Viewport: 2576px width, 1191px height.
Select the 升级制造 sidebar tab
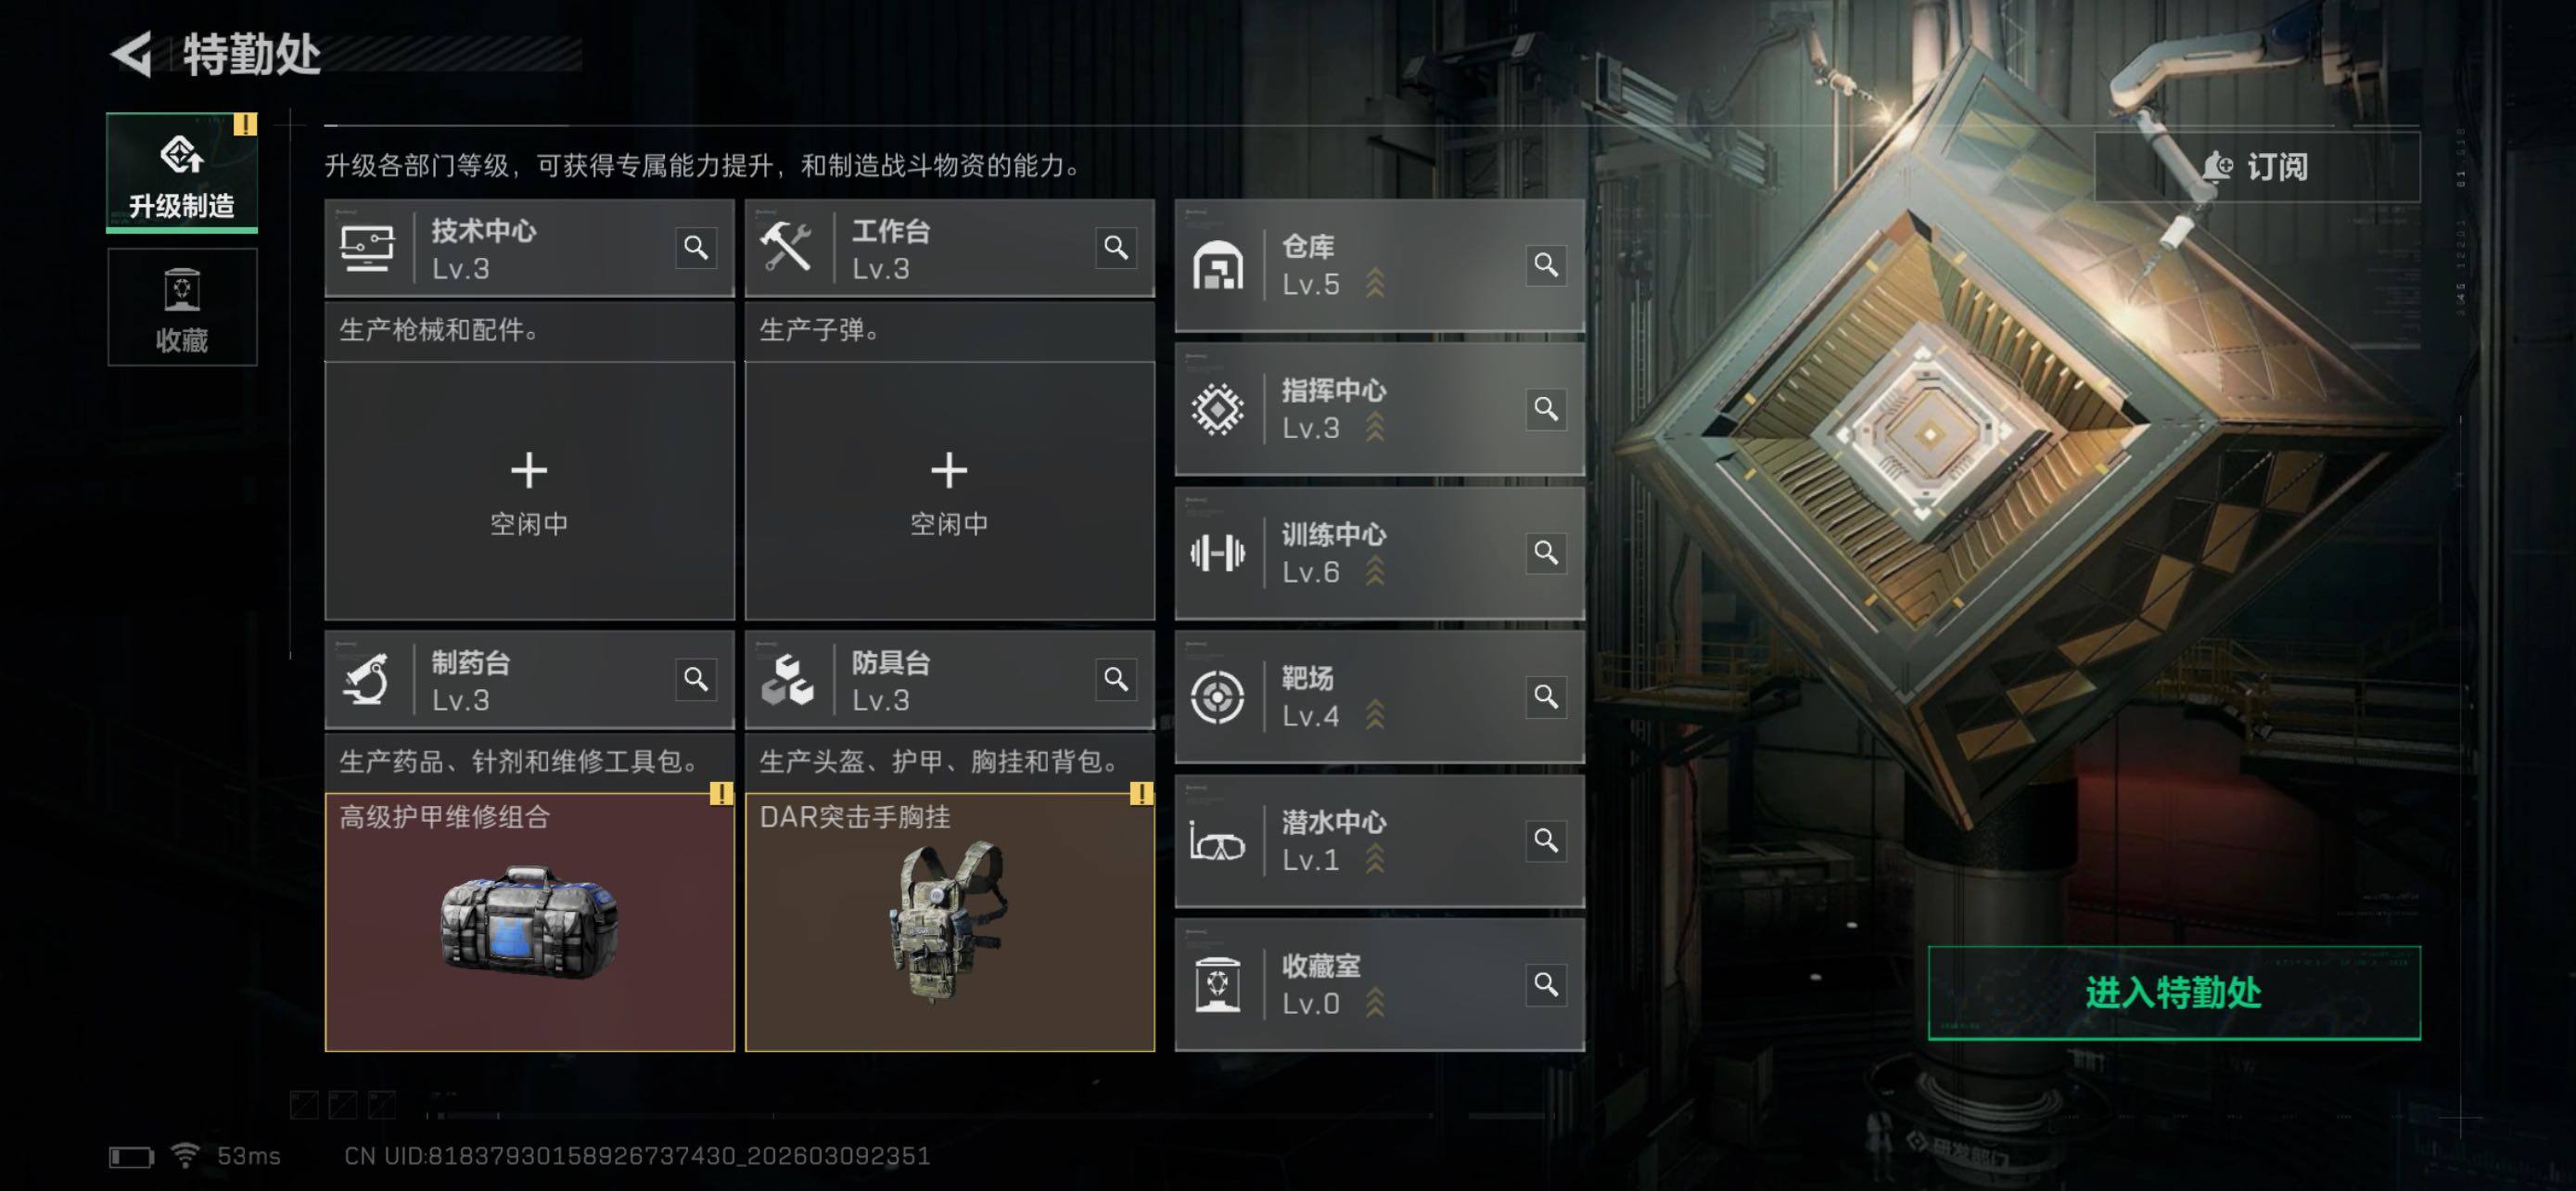click(x=182, y=173)
